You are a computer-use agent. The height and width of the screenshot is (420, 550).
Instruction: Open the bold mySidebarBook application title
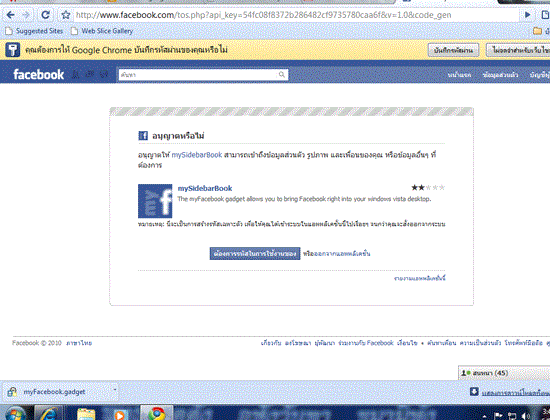pyautogui.click(x=205, y=188)
